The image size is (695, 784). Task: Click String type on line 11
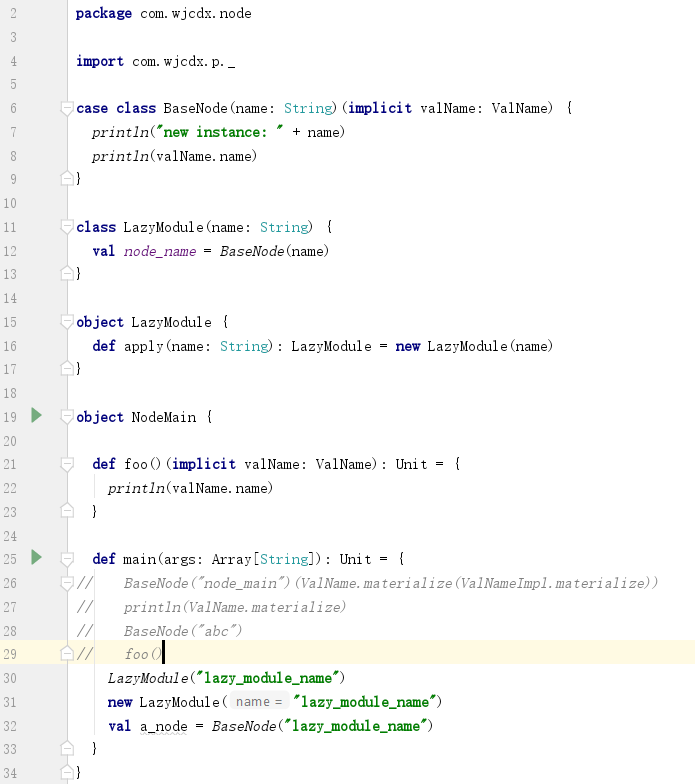pos(284,228)
